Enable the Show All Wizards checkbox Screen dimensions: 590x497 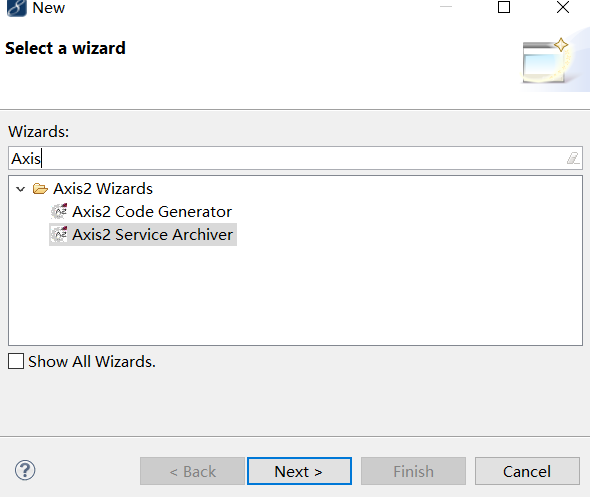tap(16, 361)
